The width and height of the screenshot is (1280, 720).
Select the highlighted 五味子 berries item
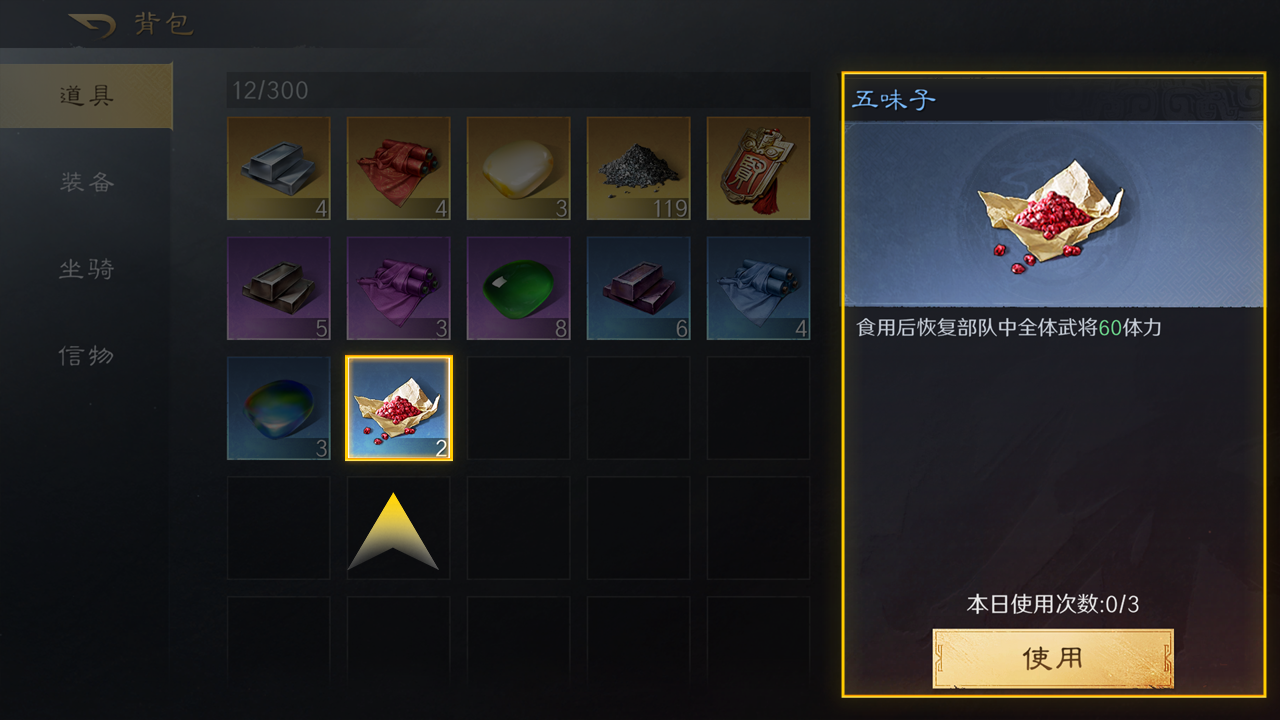(399, 408)
